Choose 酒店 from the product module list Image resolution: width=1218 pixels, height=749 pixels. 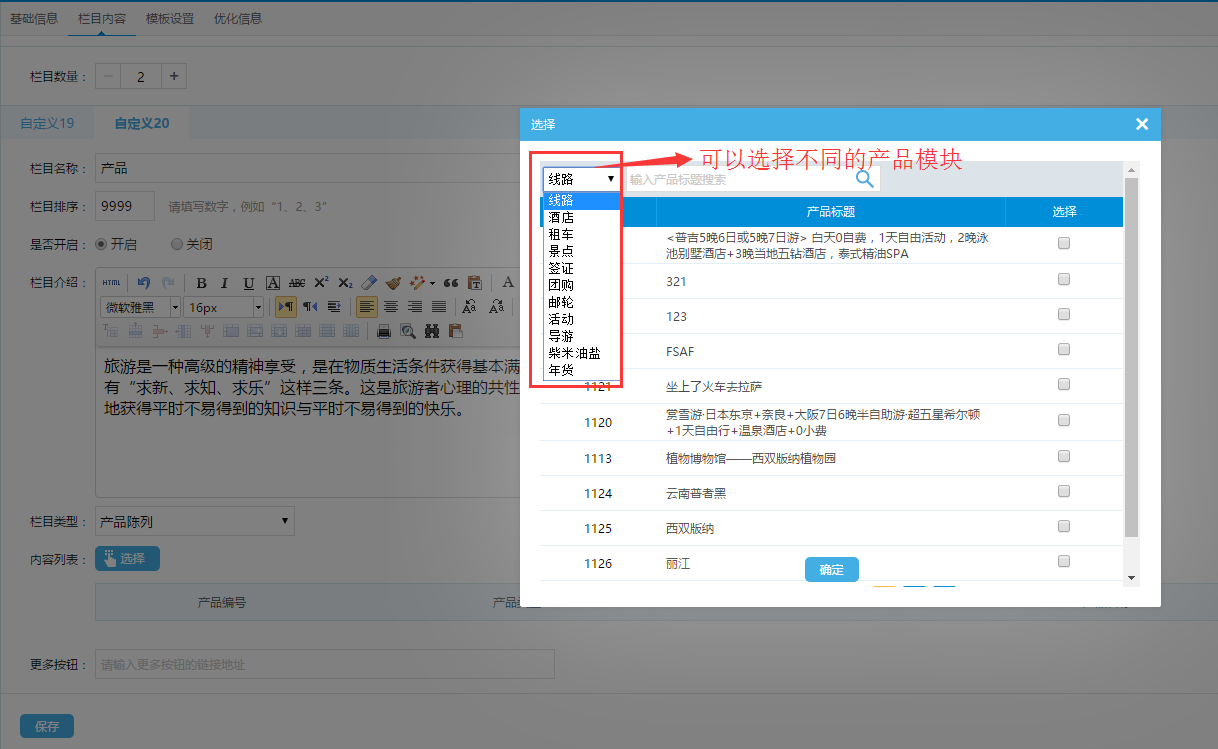point(561,217)
